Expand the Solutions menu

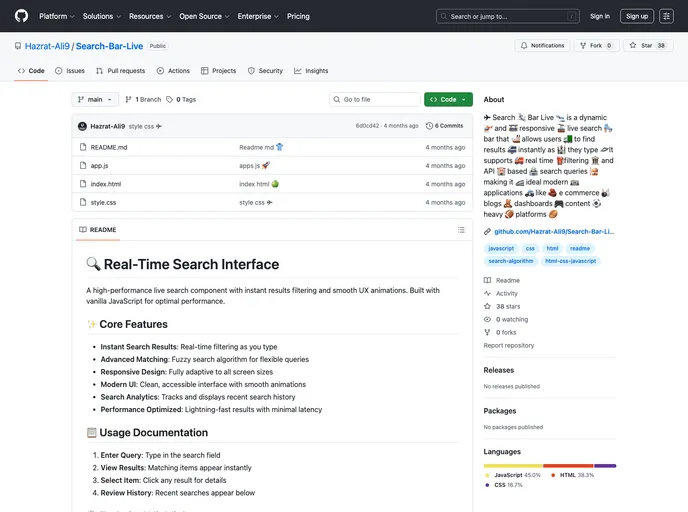tap(101, 16)
